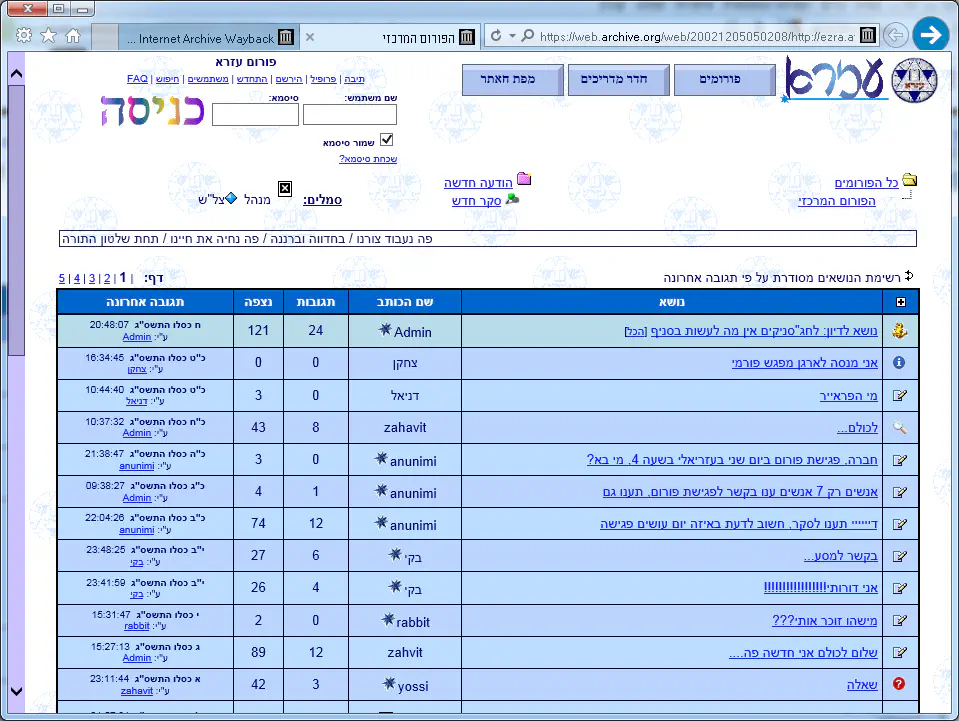959x721 pixels.
Task: Click the new message folder icon
Action: [x=524, y=180]
